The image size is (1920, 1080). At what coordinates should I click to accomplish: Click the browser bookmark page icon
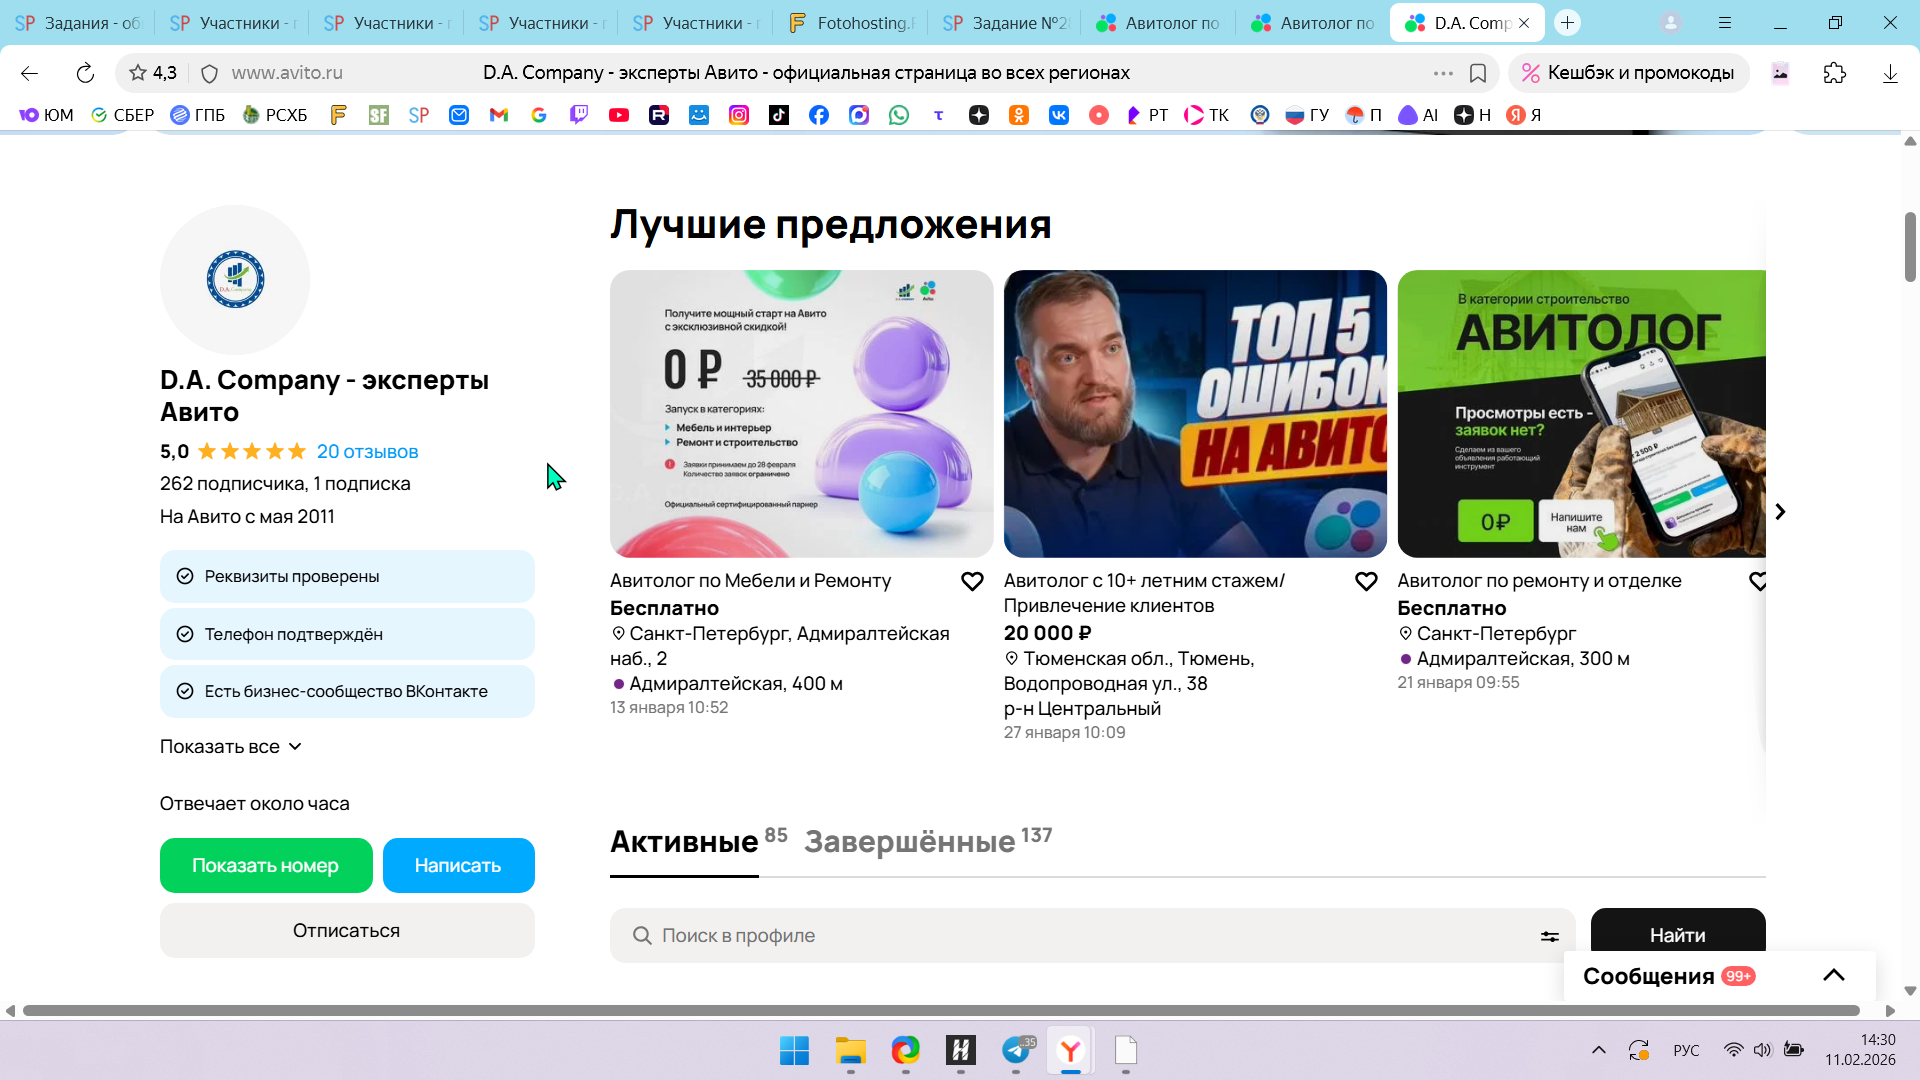(x=1478, y=73)
